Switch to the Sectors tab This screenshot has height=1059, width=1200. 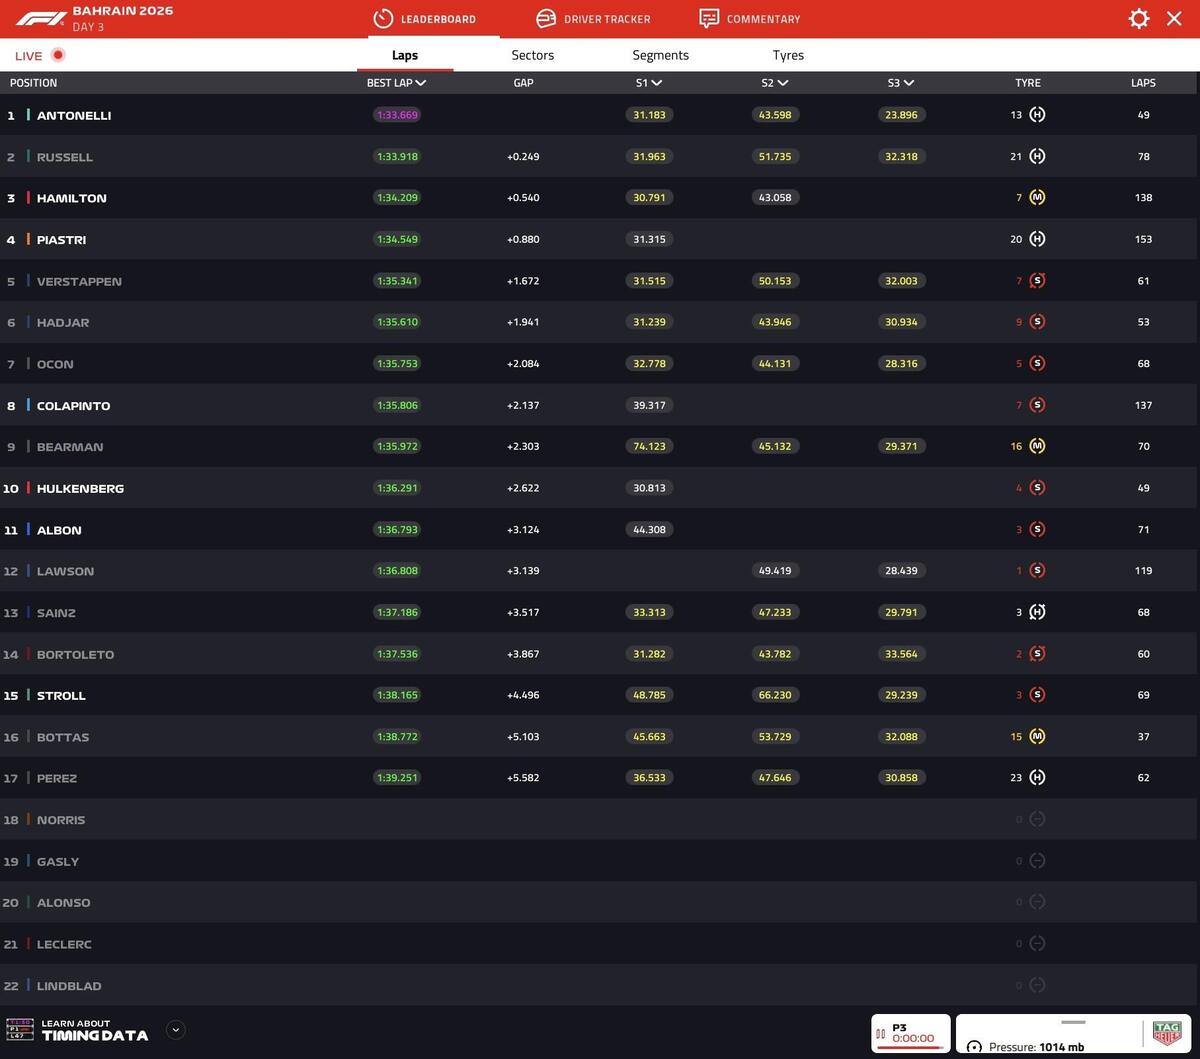coord(532,55)
